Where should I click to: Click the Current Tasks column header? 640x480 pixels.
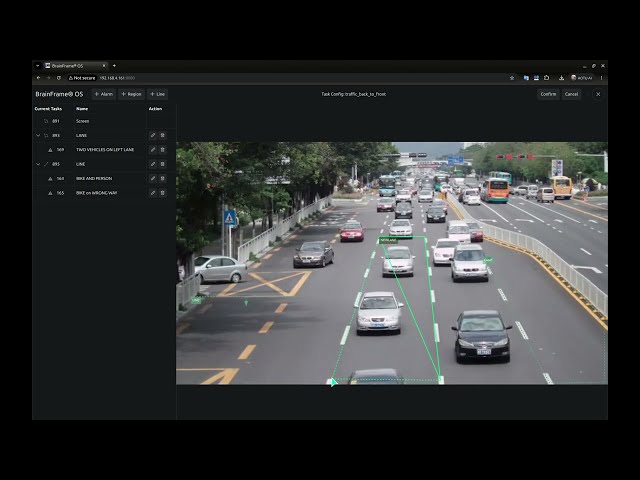[x=48, y=109]
